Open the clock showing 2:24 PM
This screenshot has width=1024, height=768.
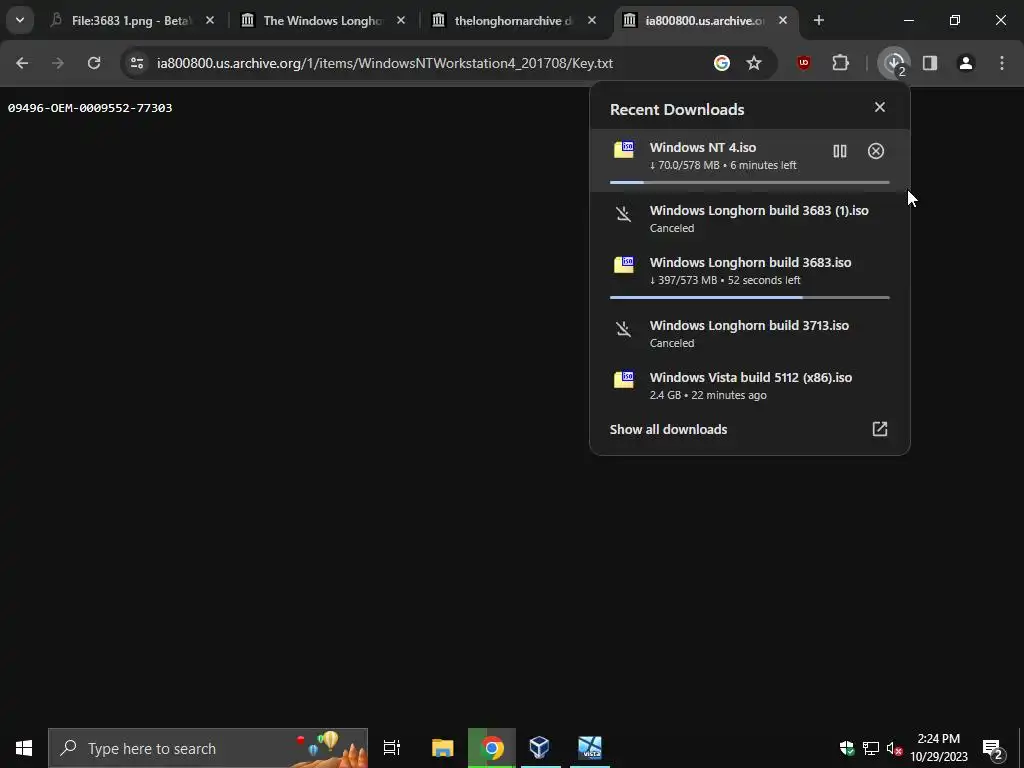point(938,748)
